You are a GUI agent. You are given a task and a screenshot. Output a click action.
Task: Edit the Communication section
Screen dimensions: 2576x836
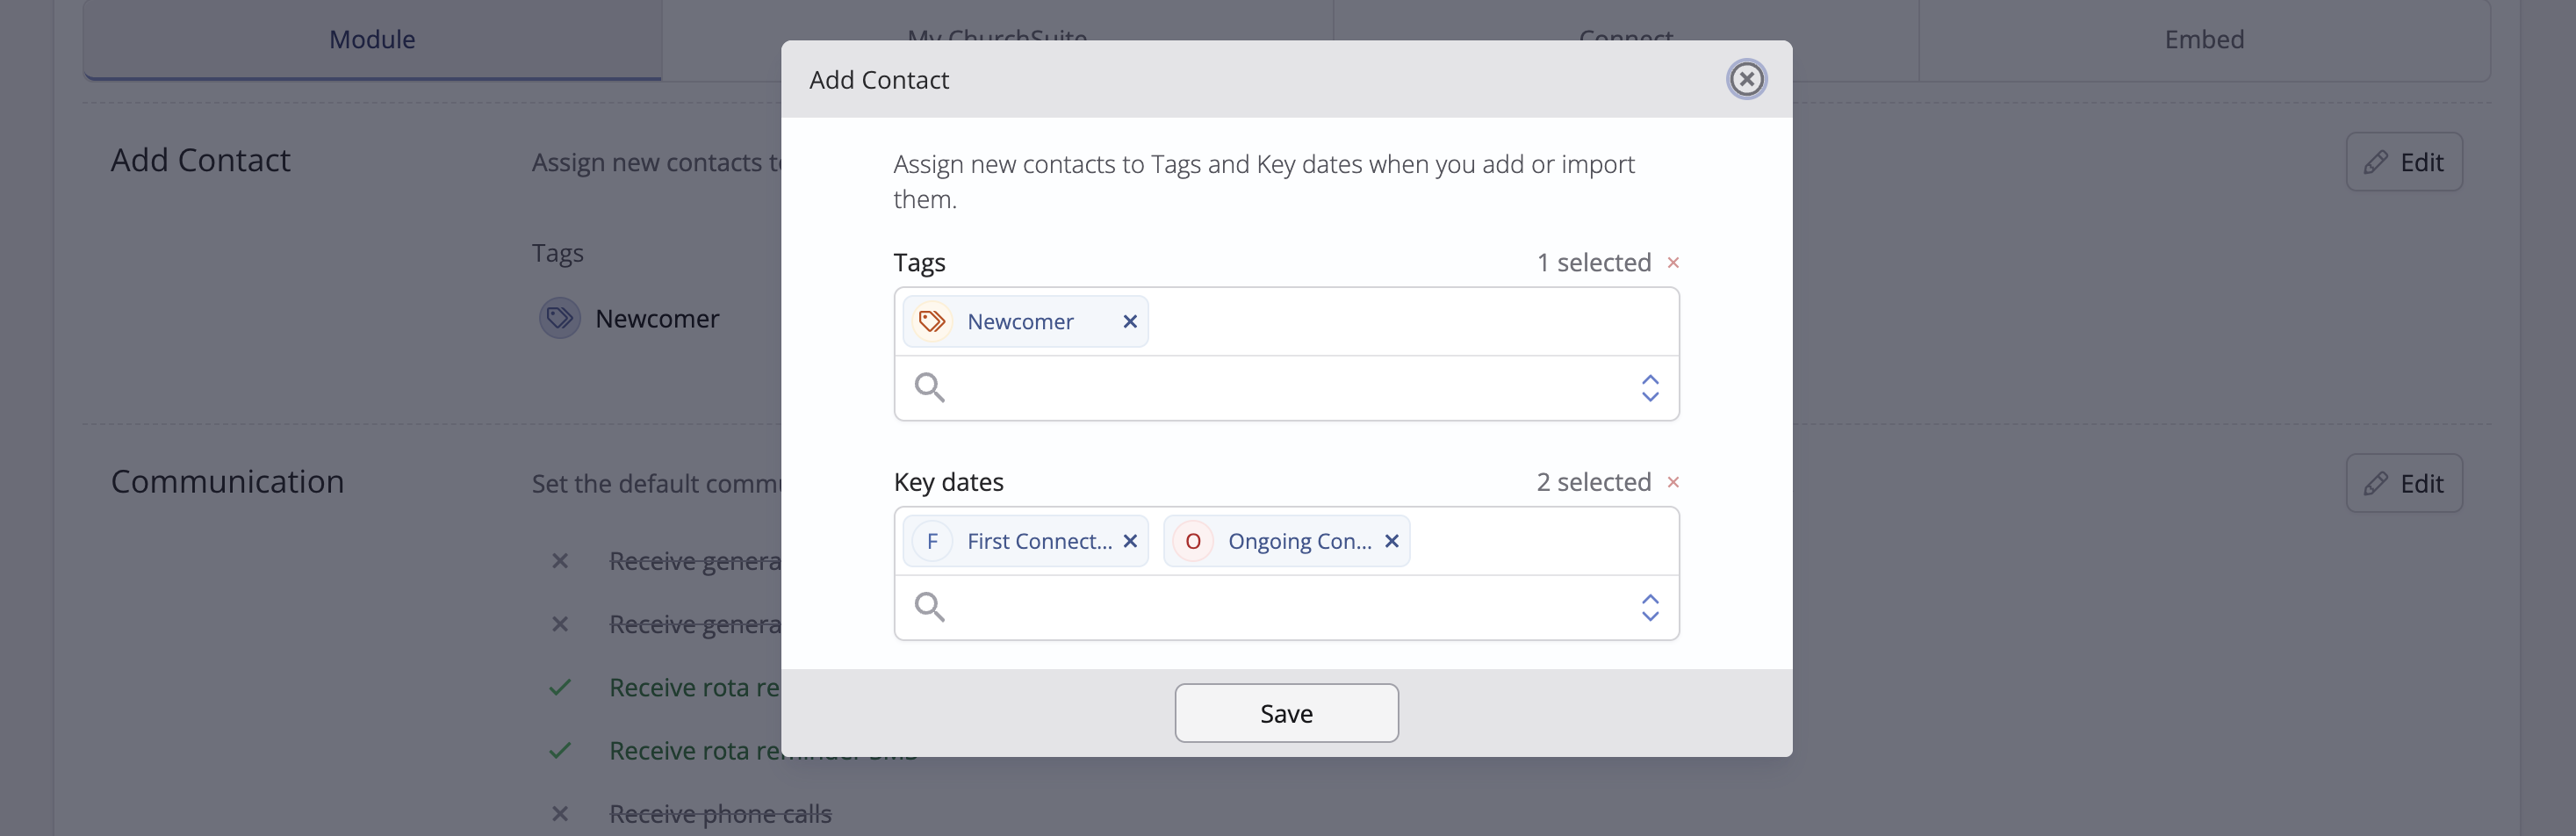[2404, 483]
